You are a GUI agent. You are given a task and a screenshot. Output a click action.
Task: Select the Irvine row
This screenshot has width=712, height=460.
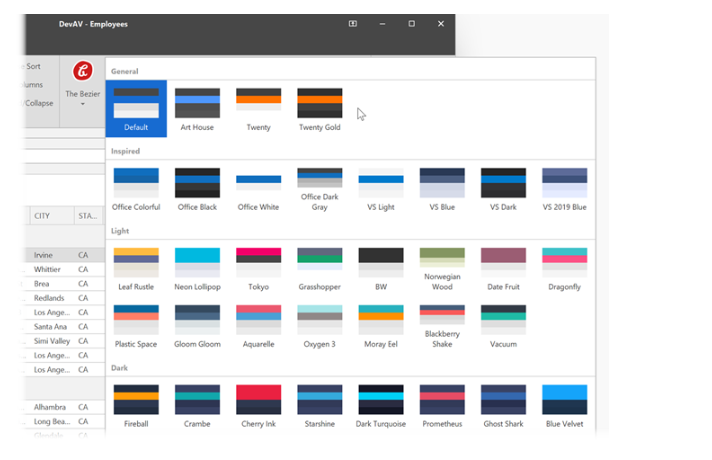coord(64,255)
